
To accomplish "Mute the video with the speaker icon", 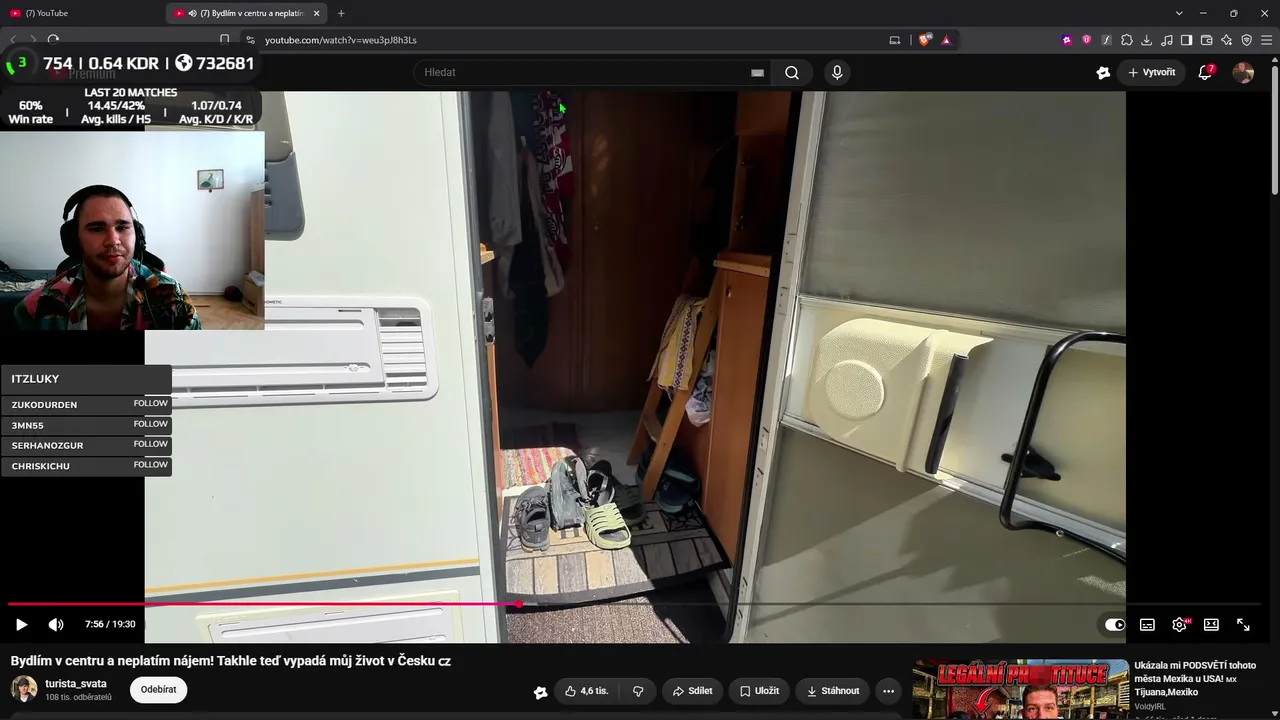I will click(x=56, y=624).
